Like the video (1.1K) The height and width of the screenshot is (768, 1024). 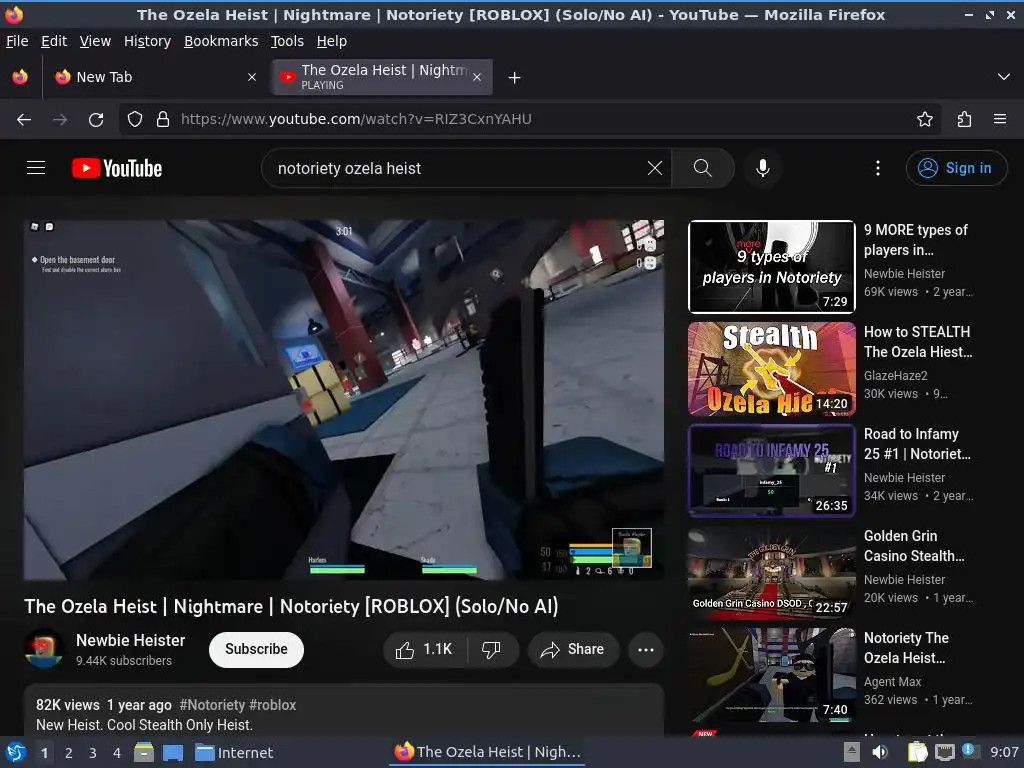click(424, 649)
